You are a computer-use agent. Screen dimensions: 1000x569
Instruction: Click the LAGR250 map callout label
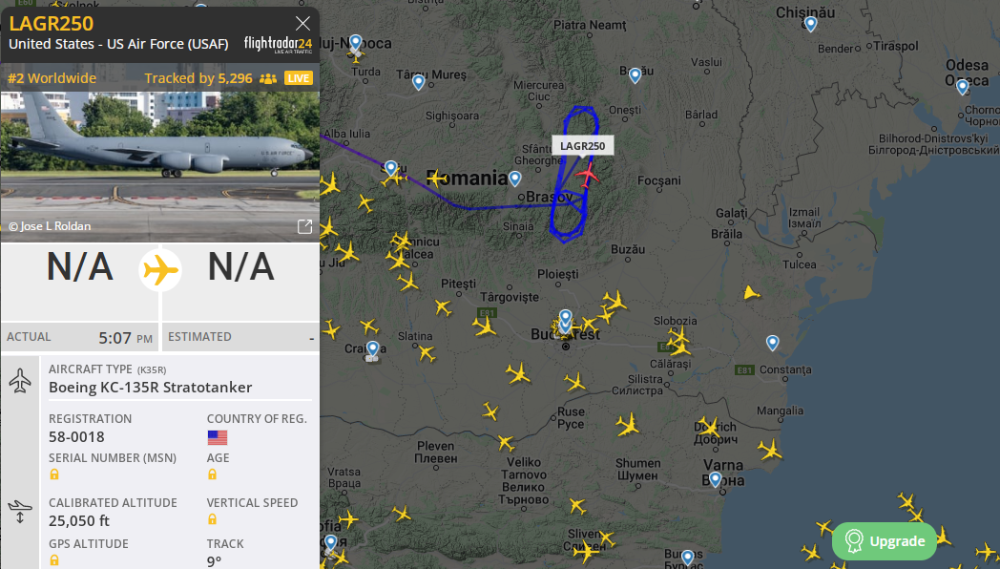[582, 146]
